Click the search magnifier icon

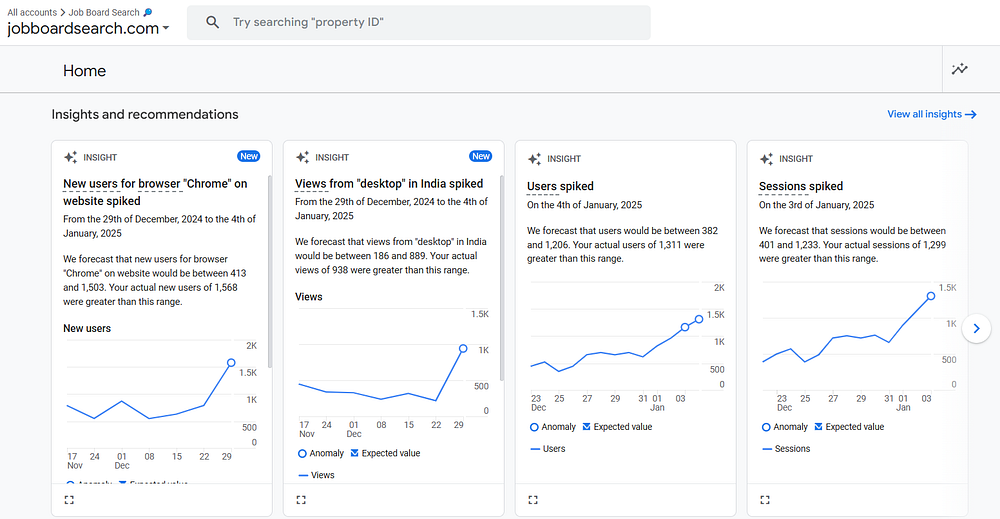click(x=212, y=22)
